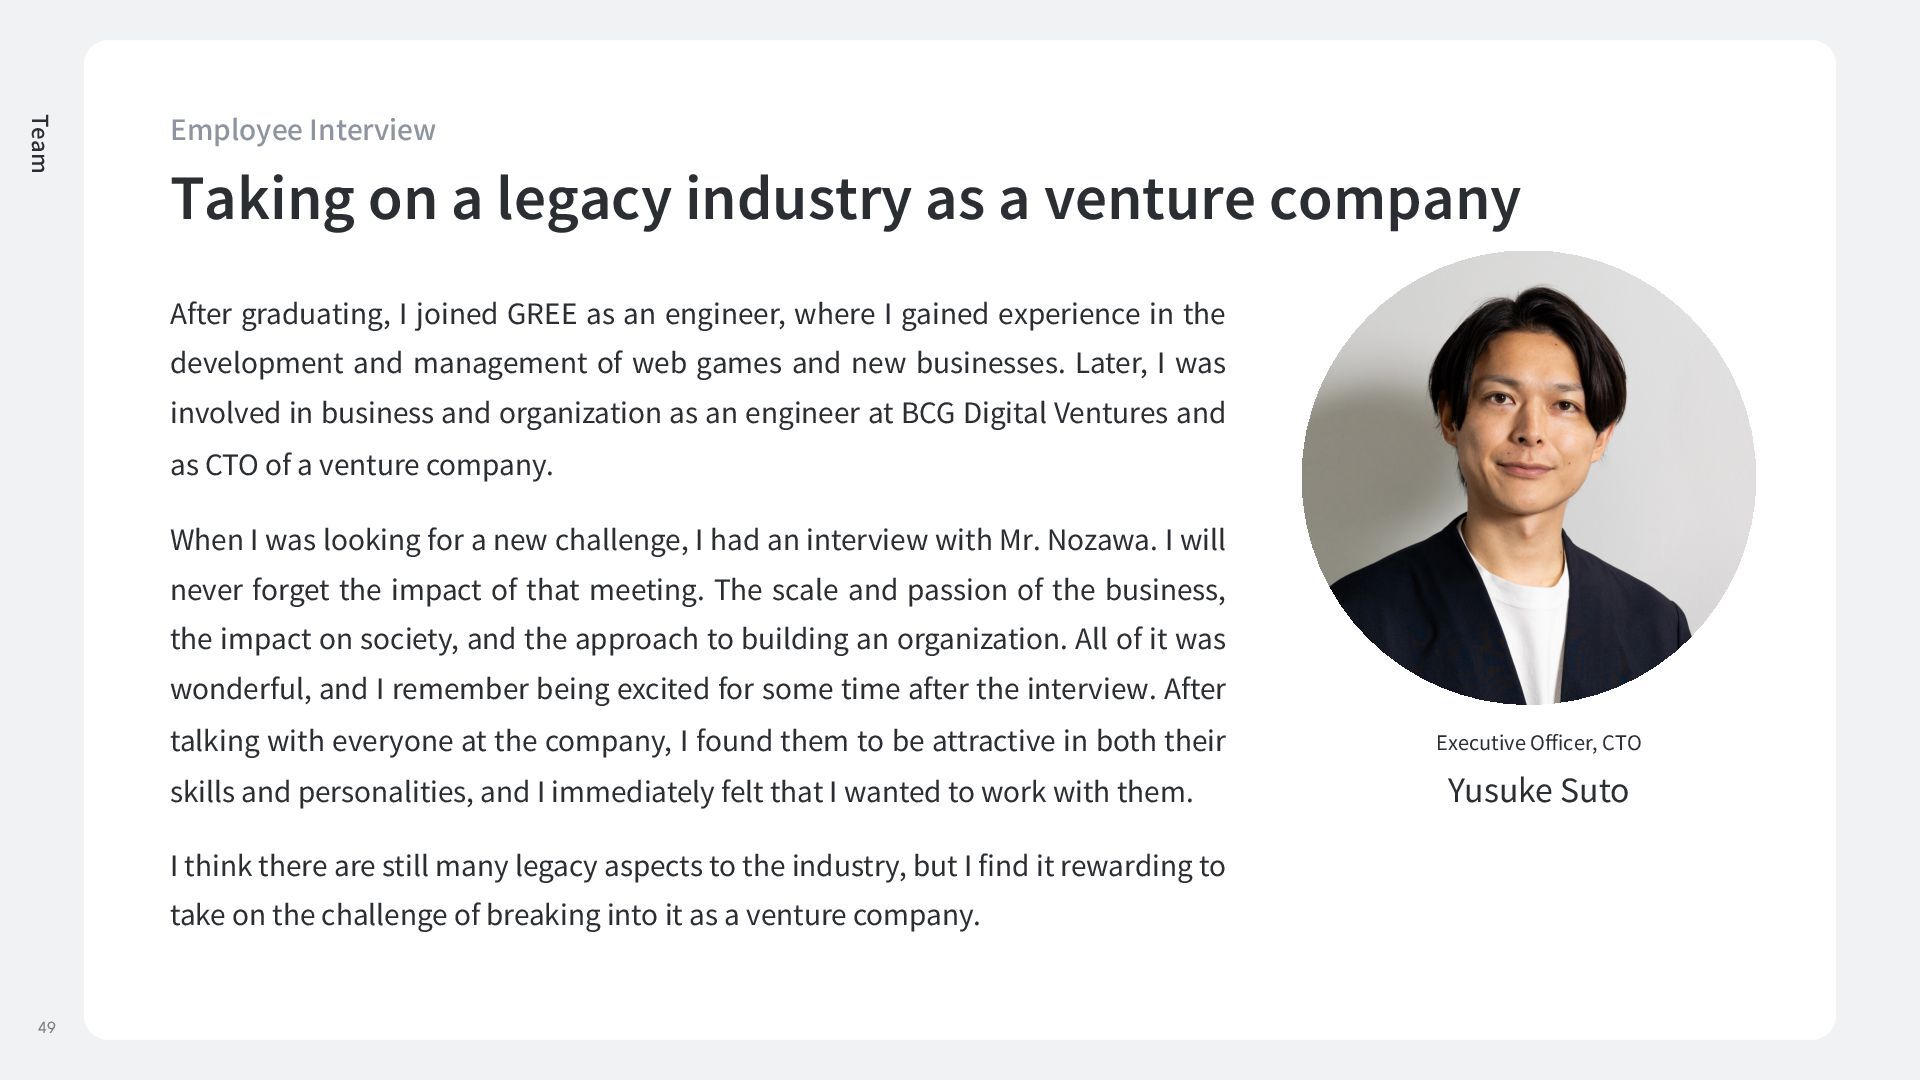1920x1080 pixels.
Task: Click the word legacy in the title
Action: [x=583, y=198]
